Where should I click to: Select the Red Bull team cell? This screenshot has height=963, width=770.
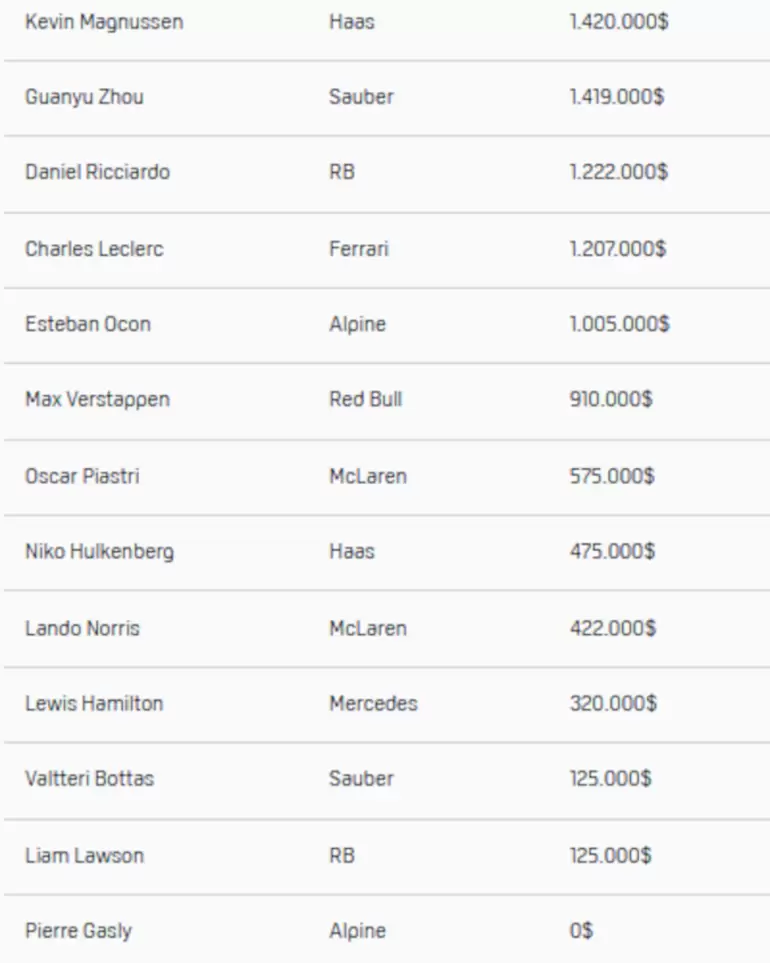(365, 400)
